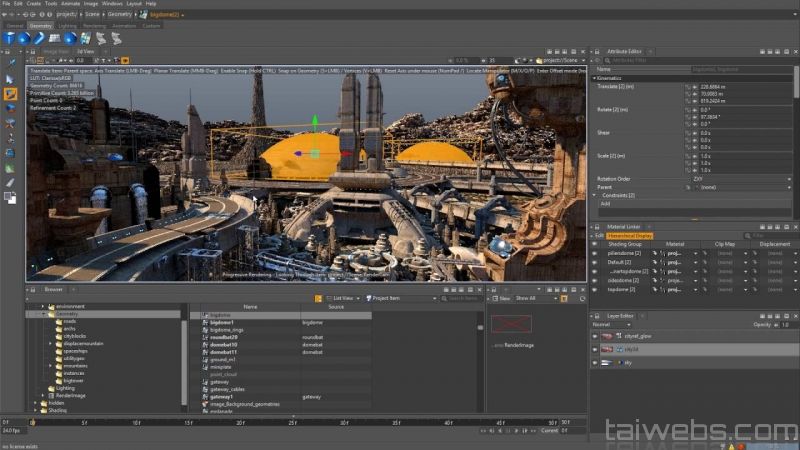800x450 pixels.
Task: Click the arrow Select tool
Action: [10, 78]
